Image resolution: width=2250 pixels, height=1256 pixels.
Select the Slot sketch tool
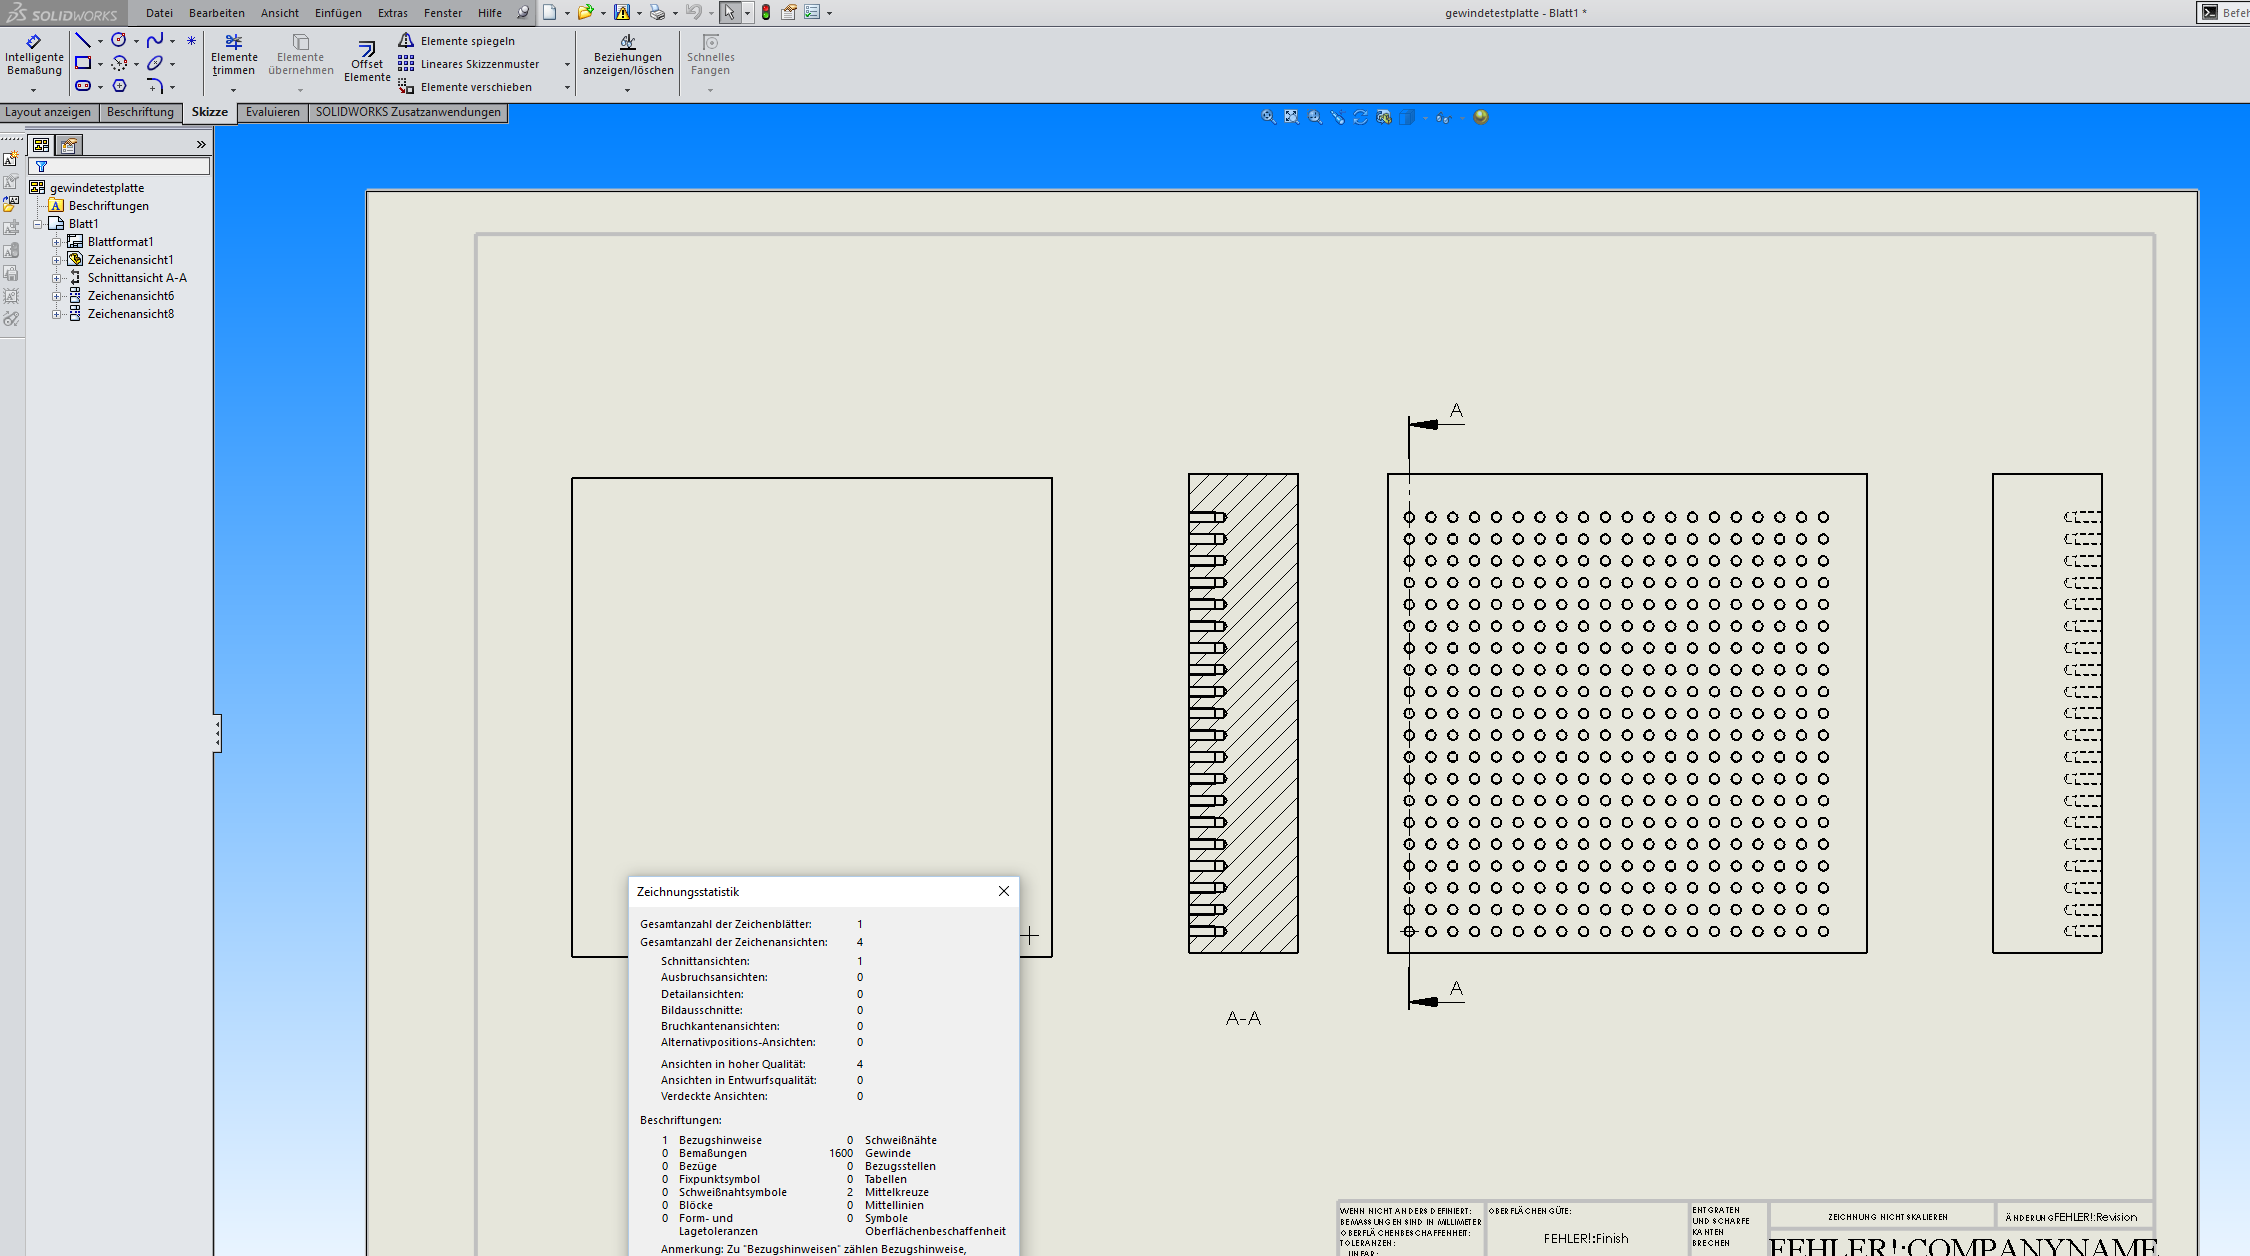[83, 86]
